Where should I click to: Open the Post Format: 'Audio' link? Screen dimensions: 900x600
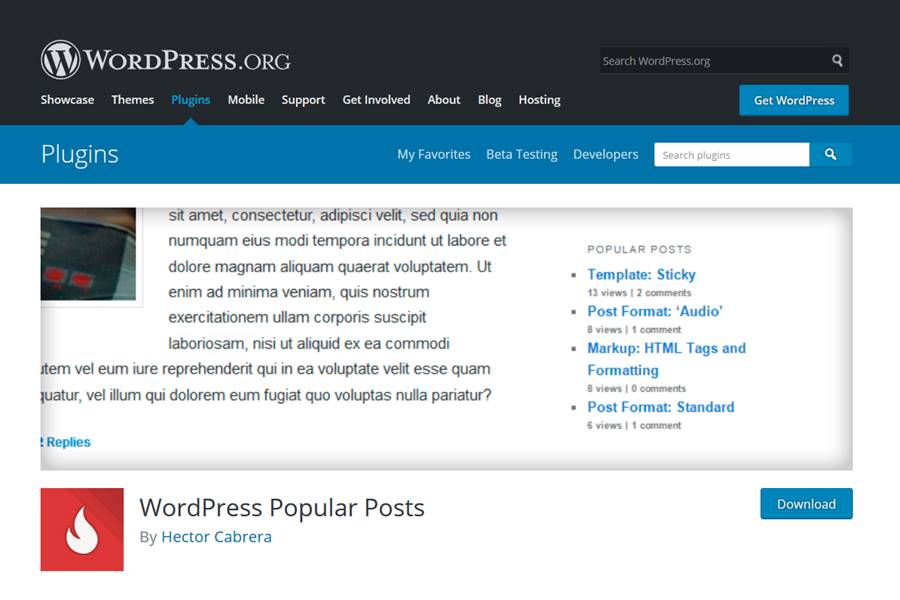pyautogui.click(x=655, y=311)
